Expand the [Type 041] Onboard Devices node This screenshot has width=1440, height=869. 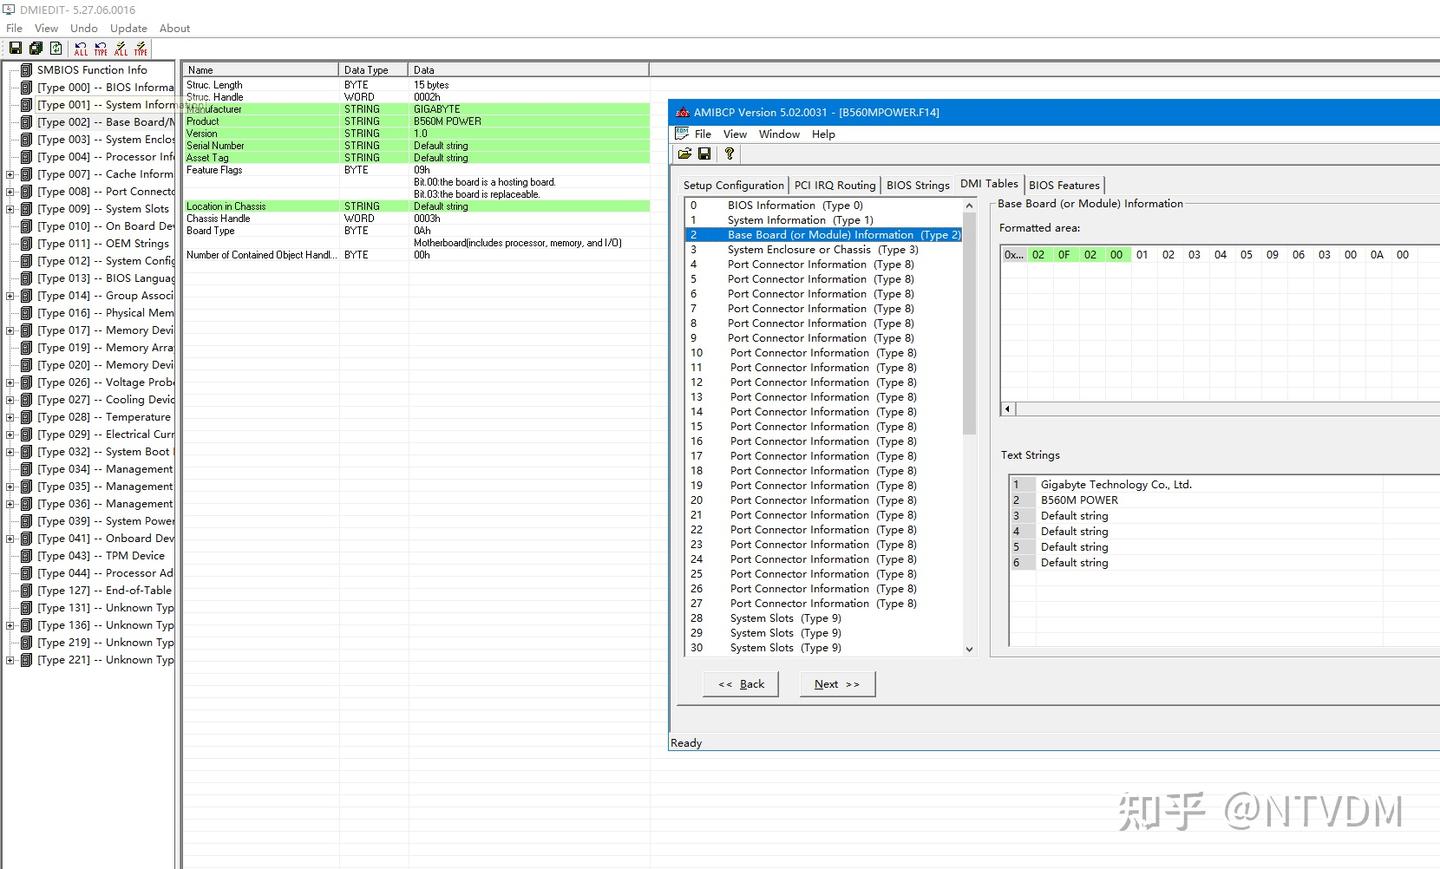[10, 538]
